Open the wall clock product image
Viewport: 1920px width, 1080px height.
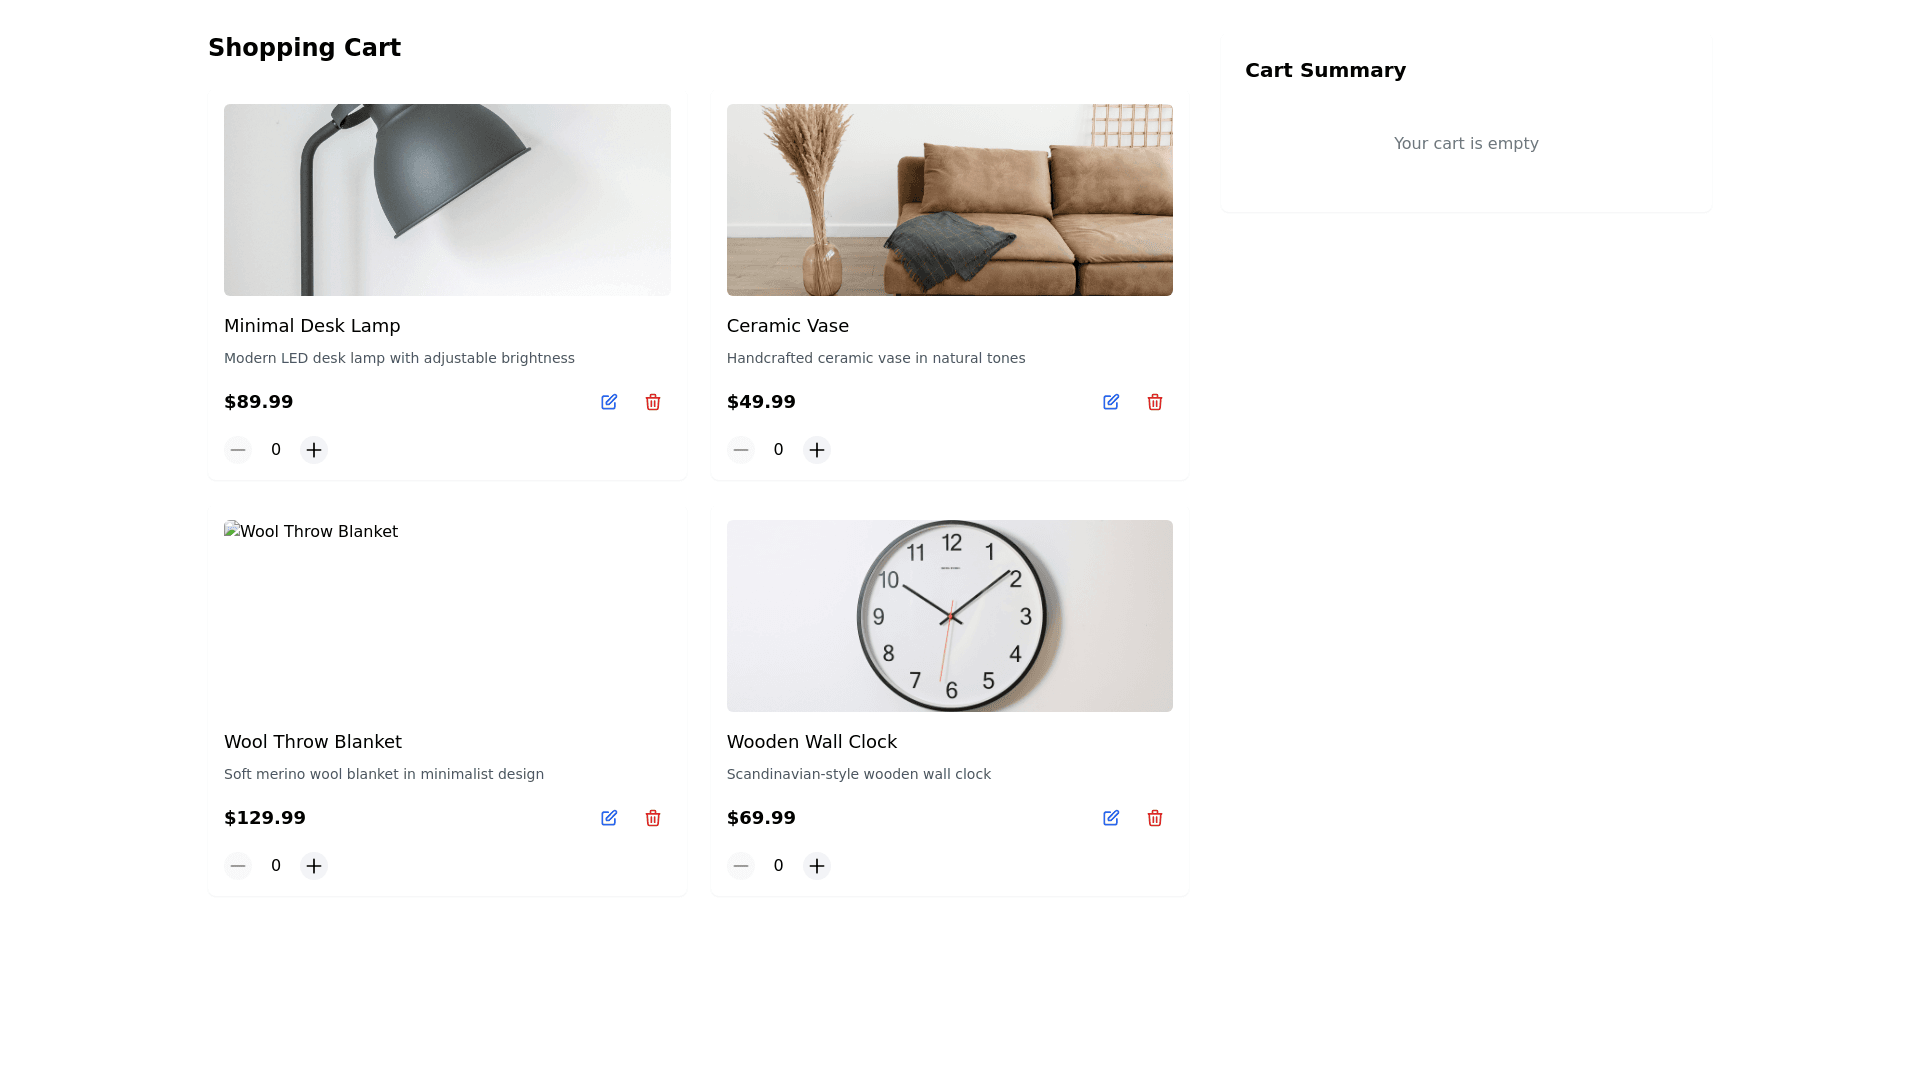point(950,616)
